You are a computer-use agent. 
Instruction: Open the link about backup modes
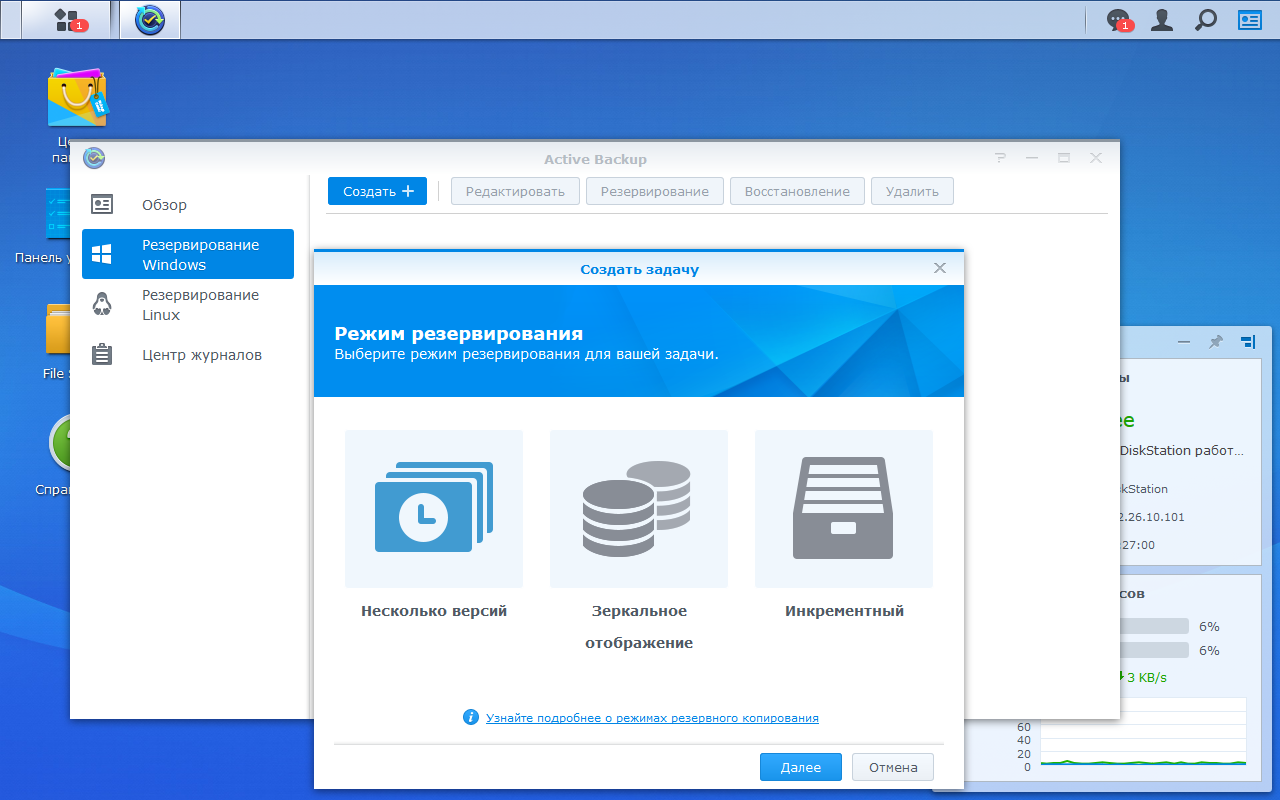coord(652,718)
